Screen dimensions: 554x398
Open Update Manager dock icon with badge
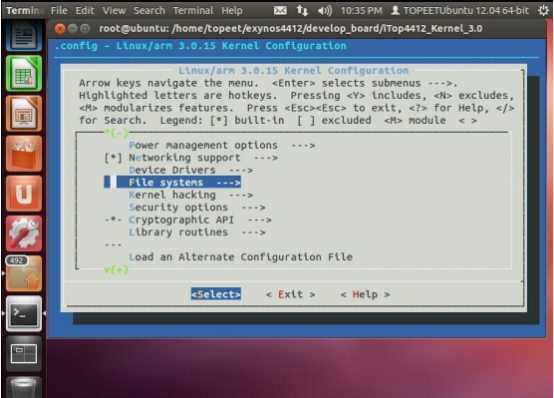click(x=24, y=274)
